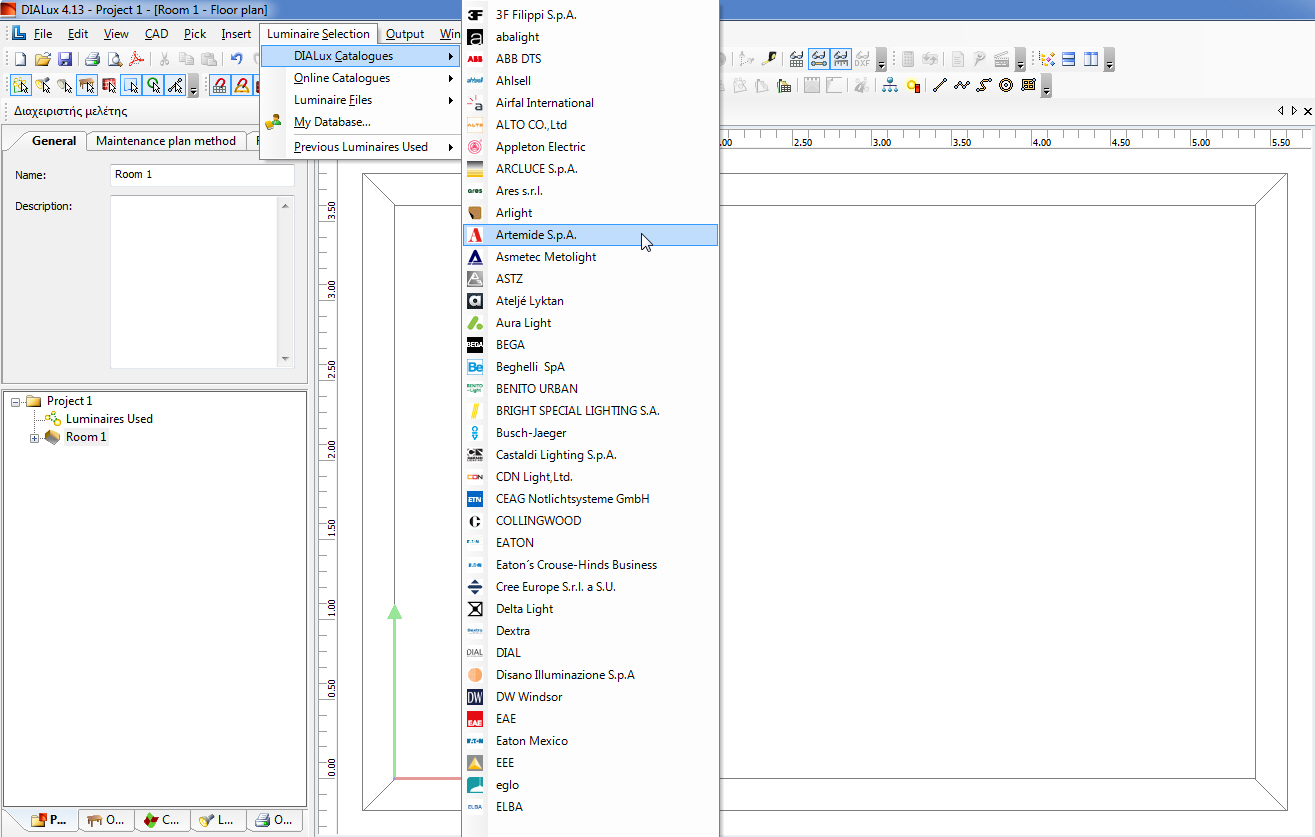Click the Description scrollbar down arrow
The width and height of the screenshot is (1315, 837).
(x=286, y=360)
